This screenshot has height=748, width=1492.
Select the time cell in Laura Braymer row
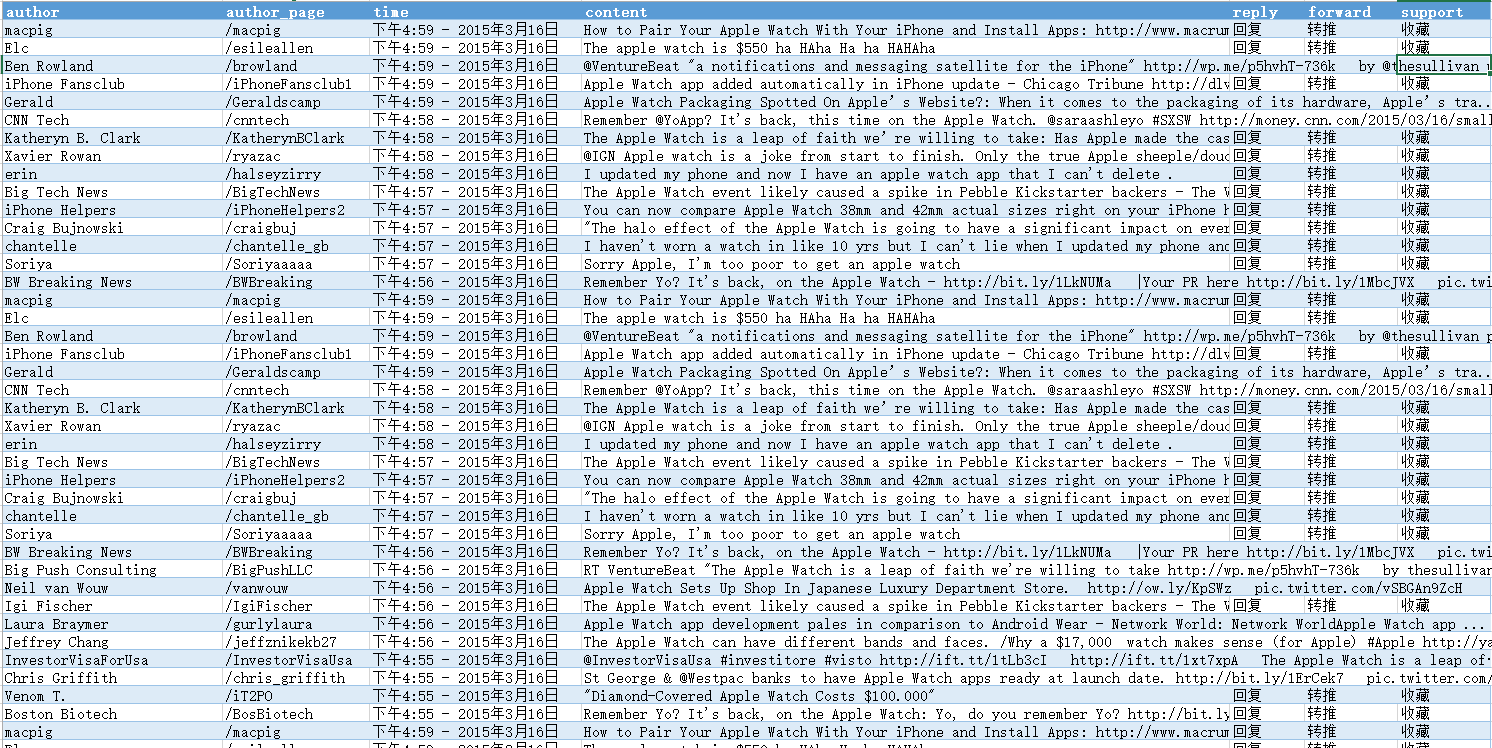coord(476,624)
